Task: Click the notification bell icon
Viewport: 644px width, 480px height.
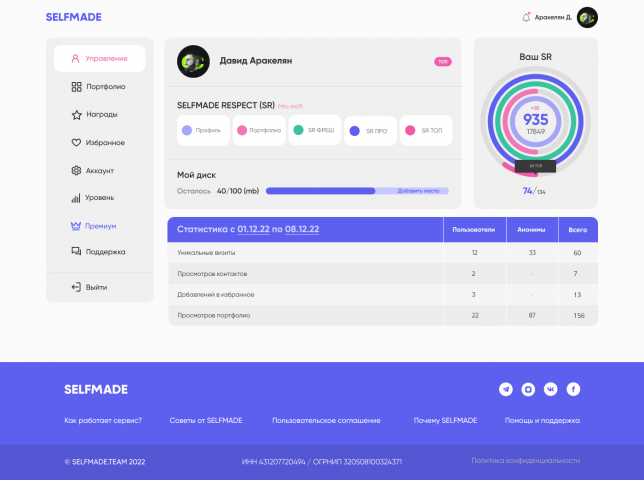Action: (x=526, y=17)
